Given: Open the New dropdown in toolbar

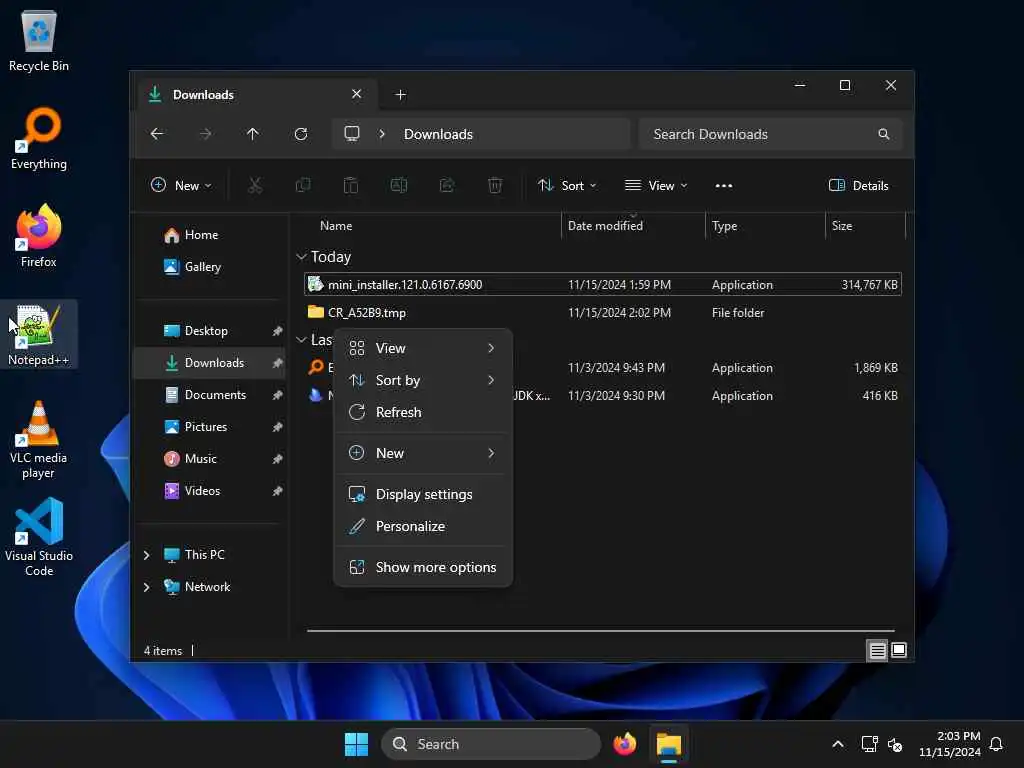Looking at the screenshot, I should pyautogui.click(x=181, y=185).
